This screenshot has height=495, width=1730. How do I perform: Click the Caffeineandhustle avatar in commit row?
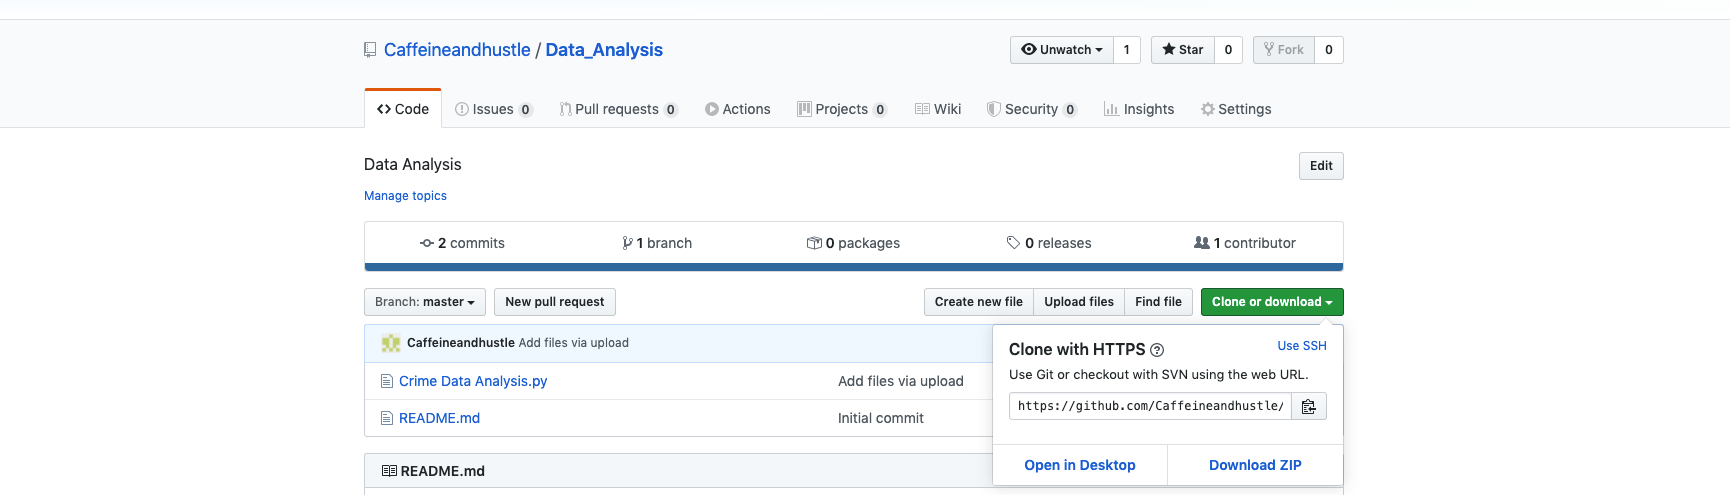pyautogui.click(x=391, y=343)
